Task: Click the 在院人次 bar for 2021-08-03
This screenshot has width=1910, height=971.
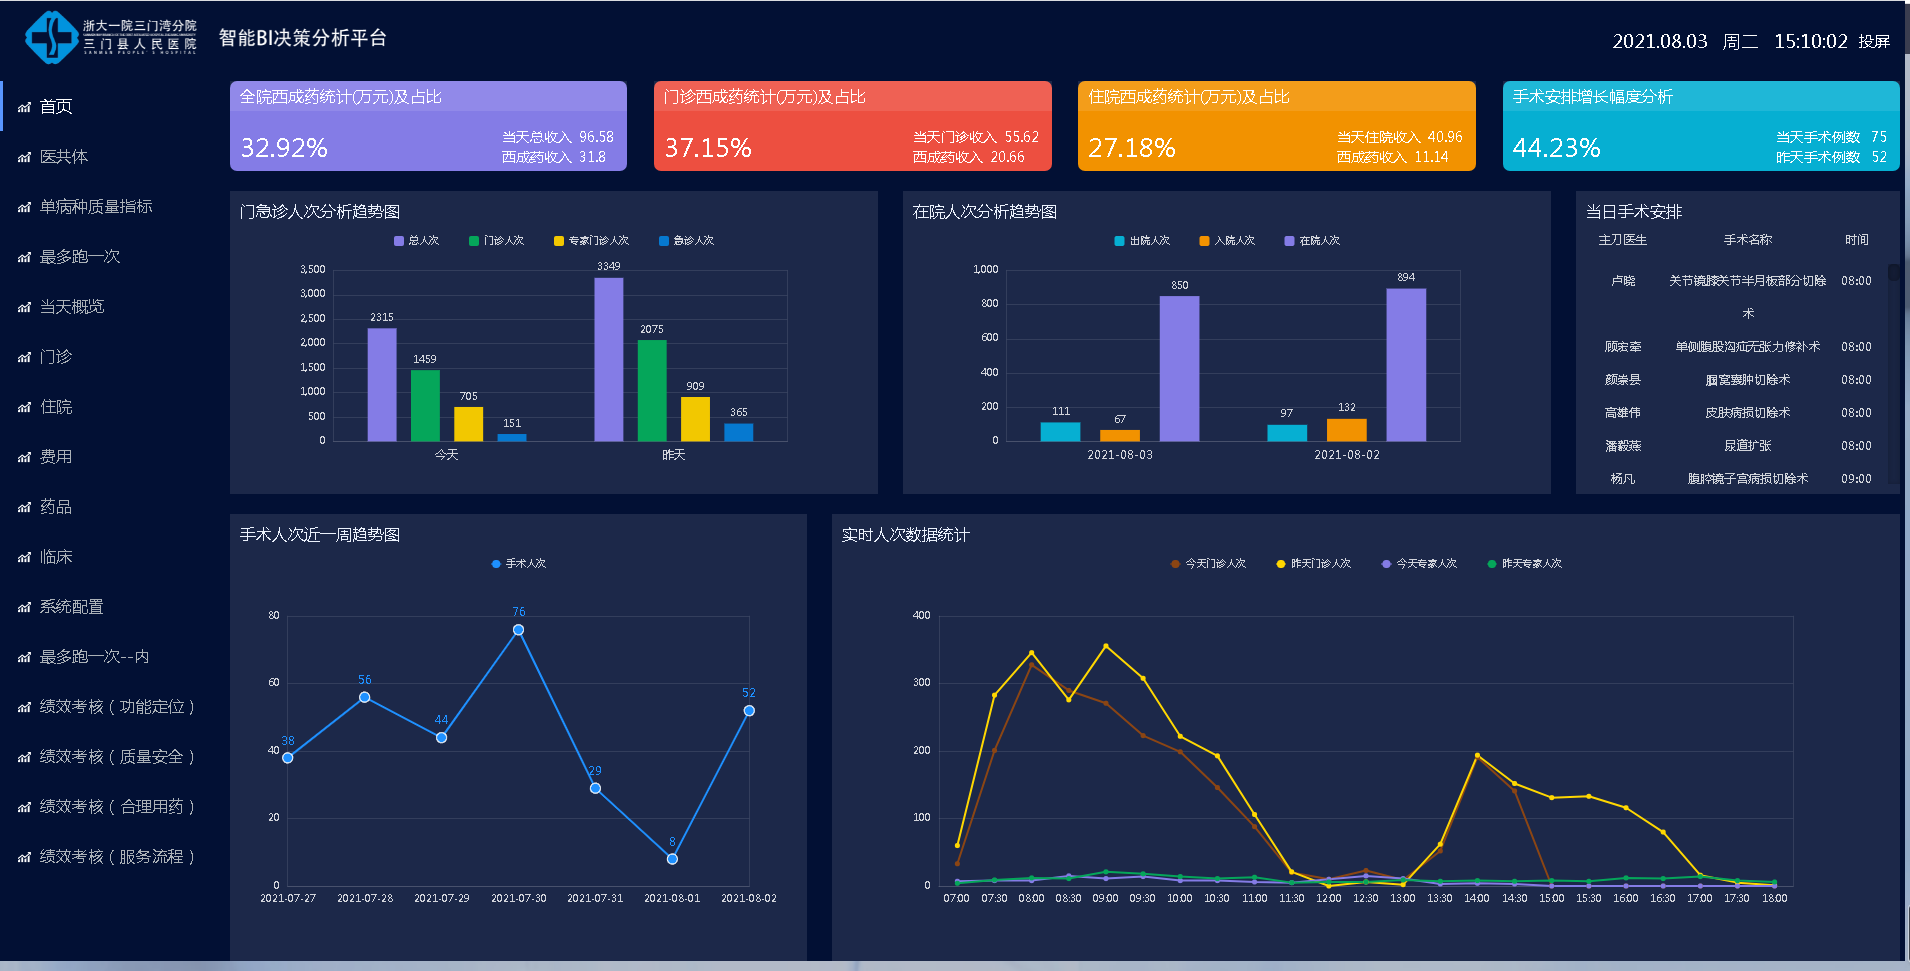Action: click(1179, 368)
